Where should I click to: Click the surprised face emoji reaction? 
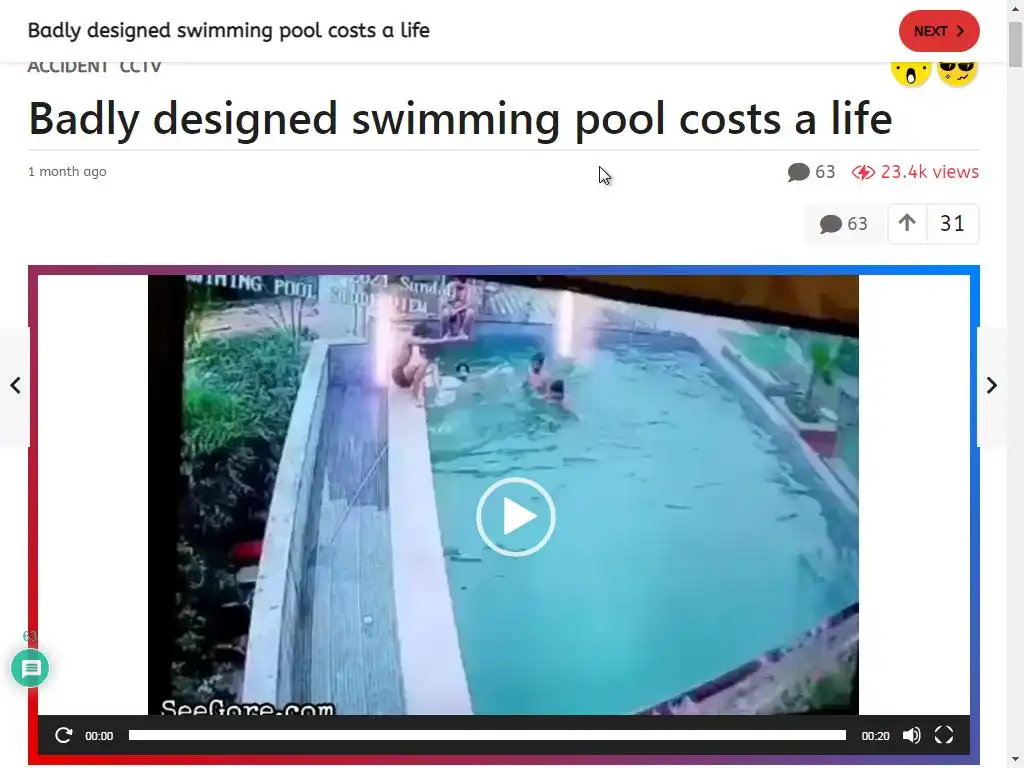pyautogui.click(x=911, y=71)
